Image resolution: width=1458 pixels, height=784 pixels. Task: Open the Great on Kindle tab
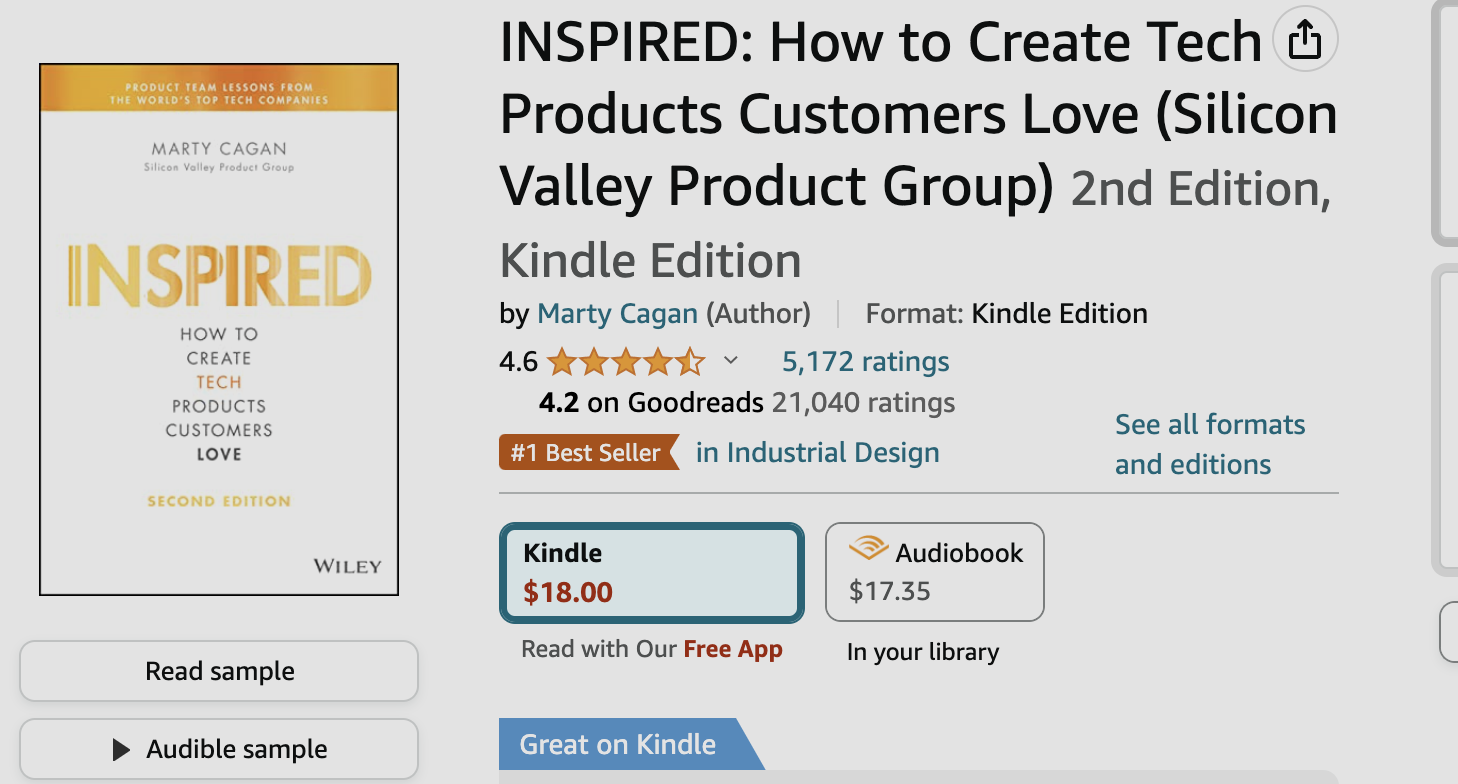(620, 744)
